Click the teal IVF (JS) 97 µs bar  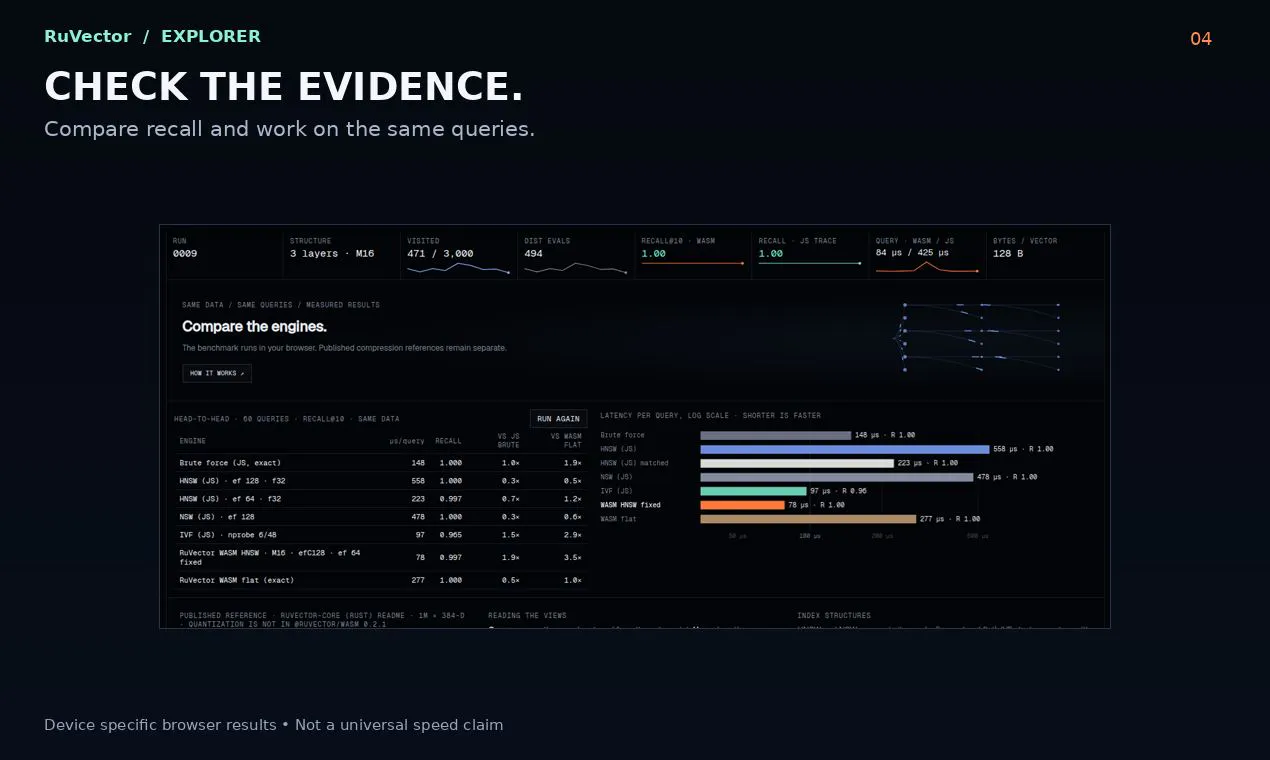click(753, 491)
